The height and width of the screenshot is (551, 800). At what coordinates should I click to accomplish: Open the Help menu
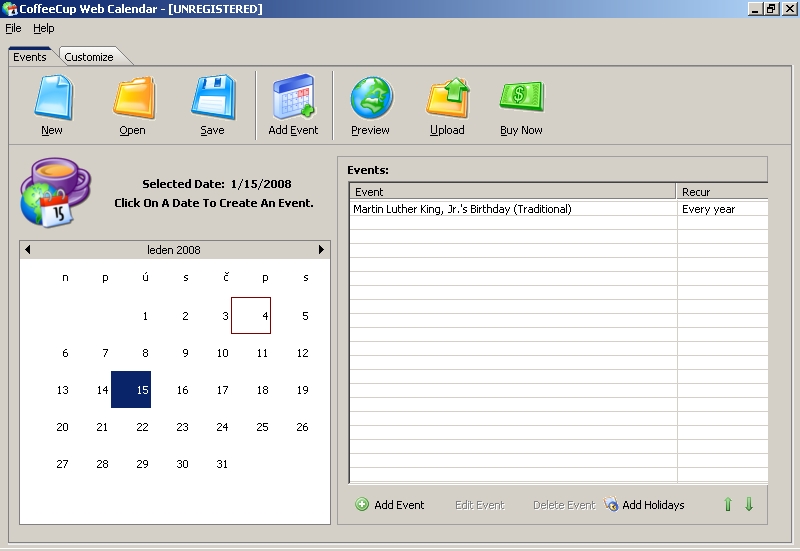coord(44,29)
